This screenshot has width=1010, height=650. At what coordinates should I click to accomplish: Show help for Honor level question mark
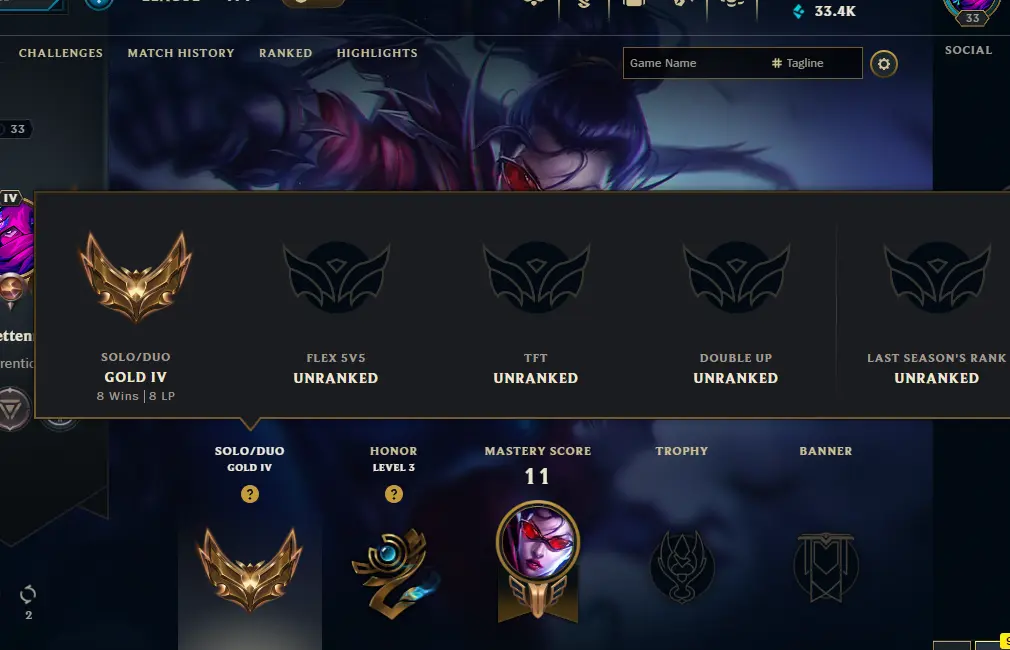tap(394, 494)
